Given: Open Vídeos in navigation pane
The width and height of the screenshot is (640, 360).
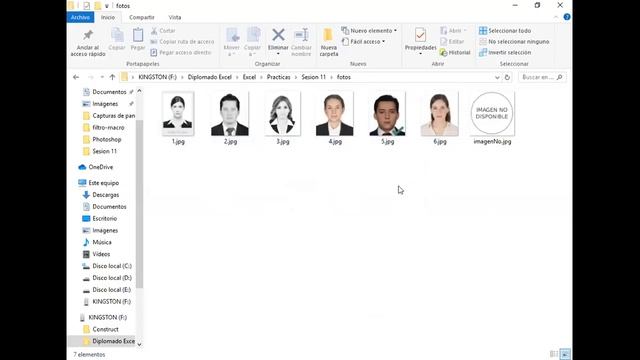Looking at the screenshot, I should click(x=96, y=254).
